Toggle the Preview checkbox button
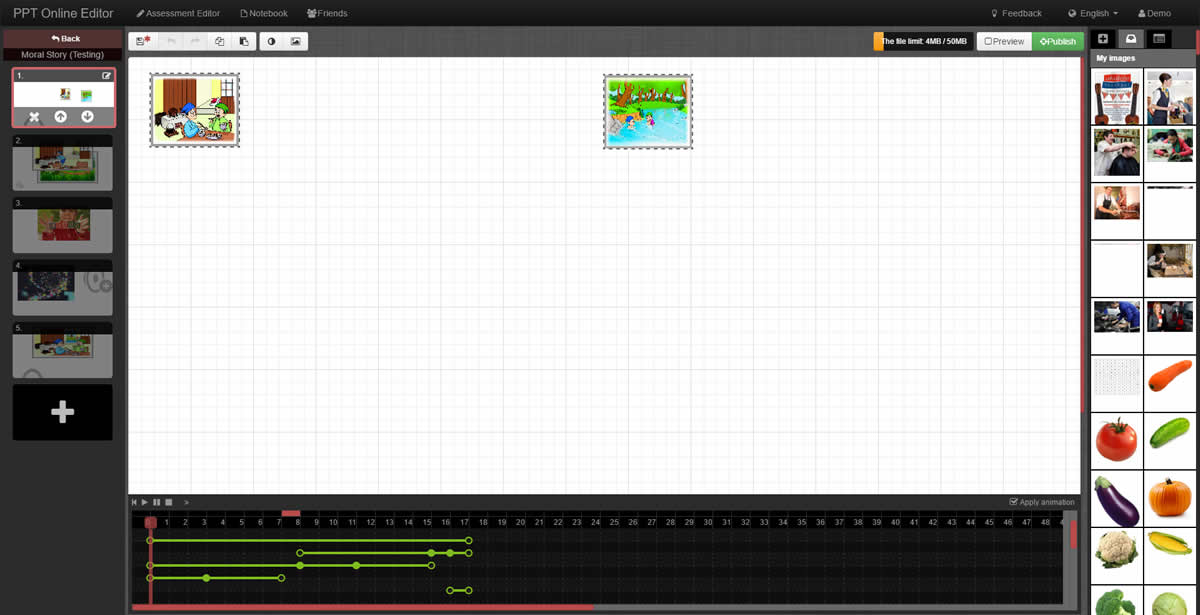The image size is (1200, 615). click(x=1003, y=42)
